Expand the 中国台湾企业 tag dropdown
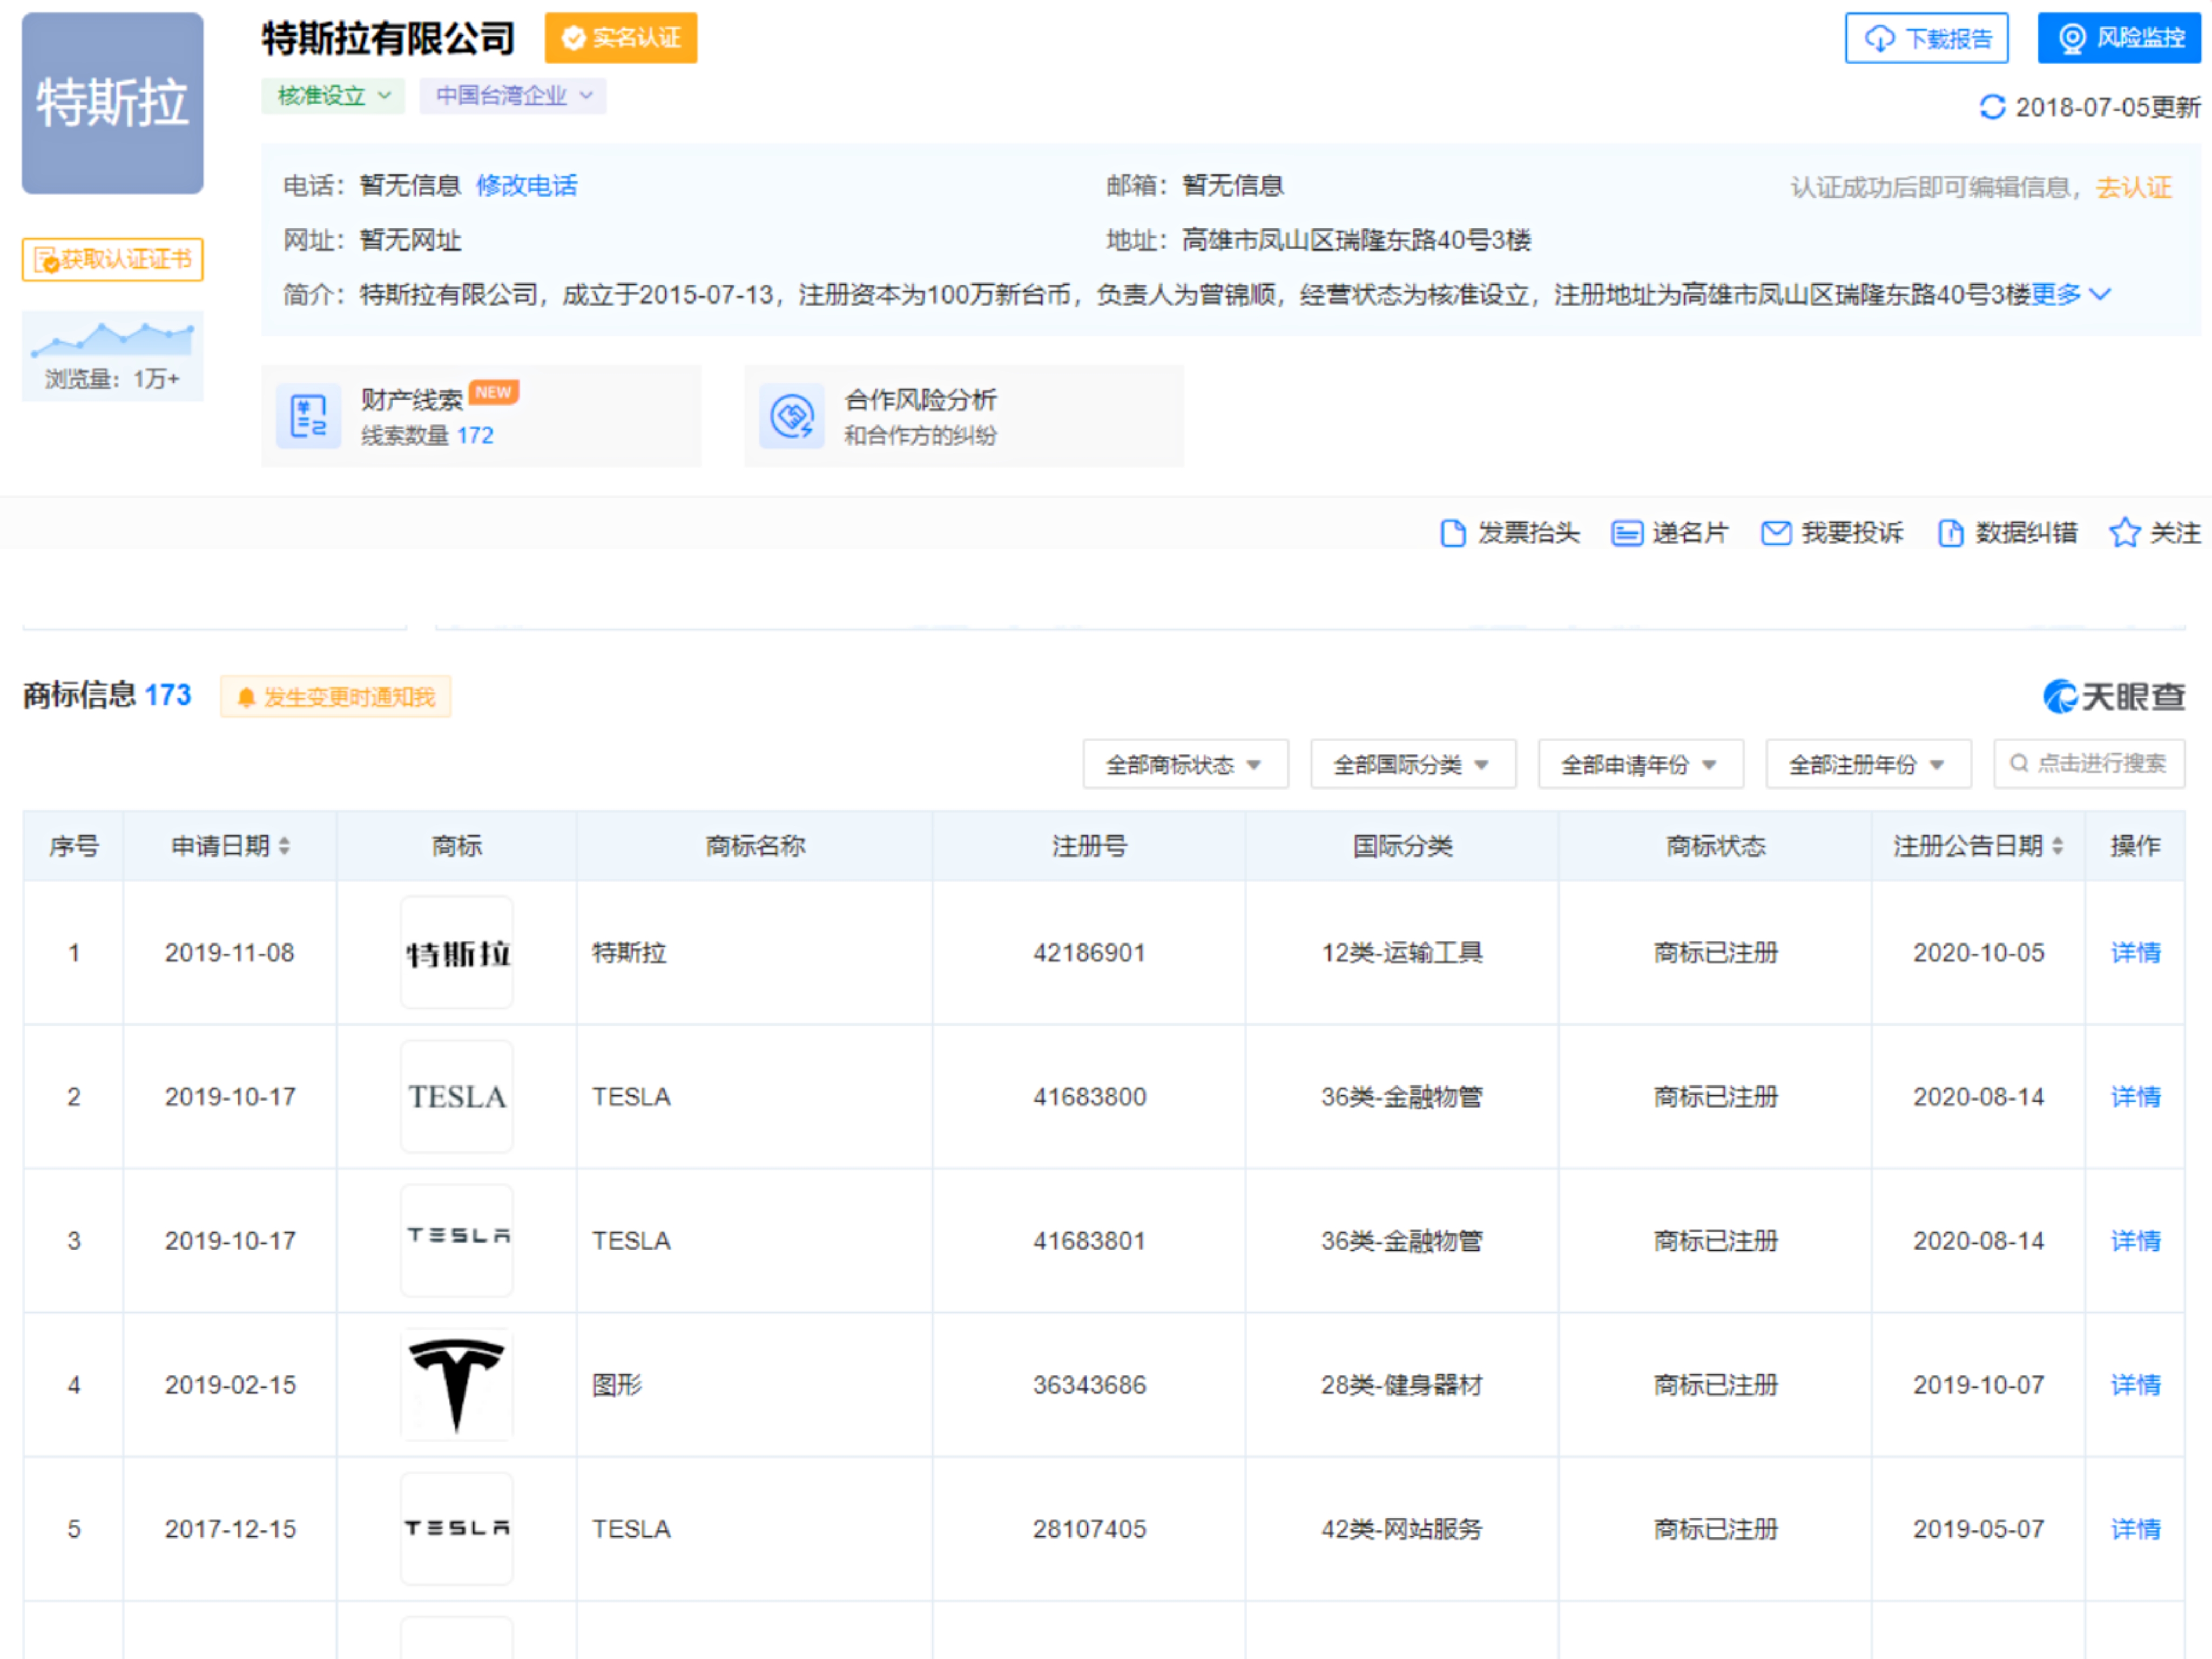 [x=513, y=96]
